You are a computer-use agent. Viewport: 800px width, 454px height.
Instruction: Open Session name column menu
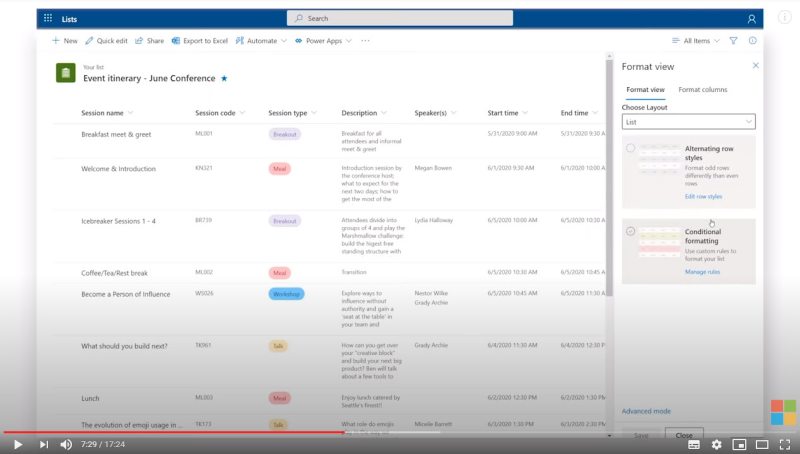point(131,113)
